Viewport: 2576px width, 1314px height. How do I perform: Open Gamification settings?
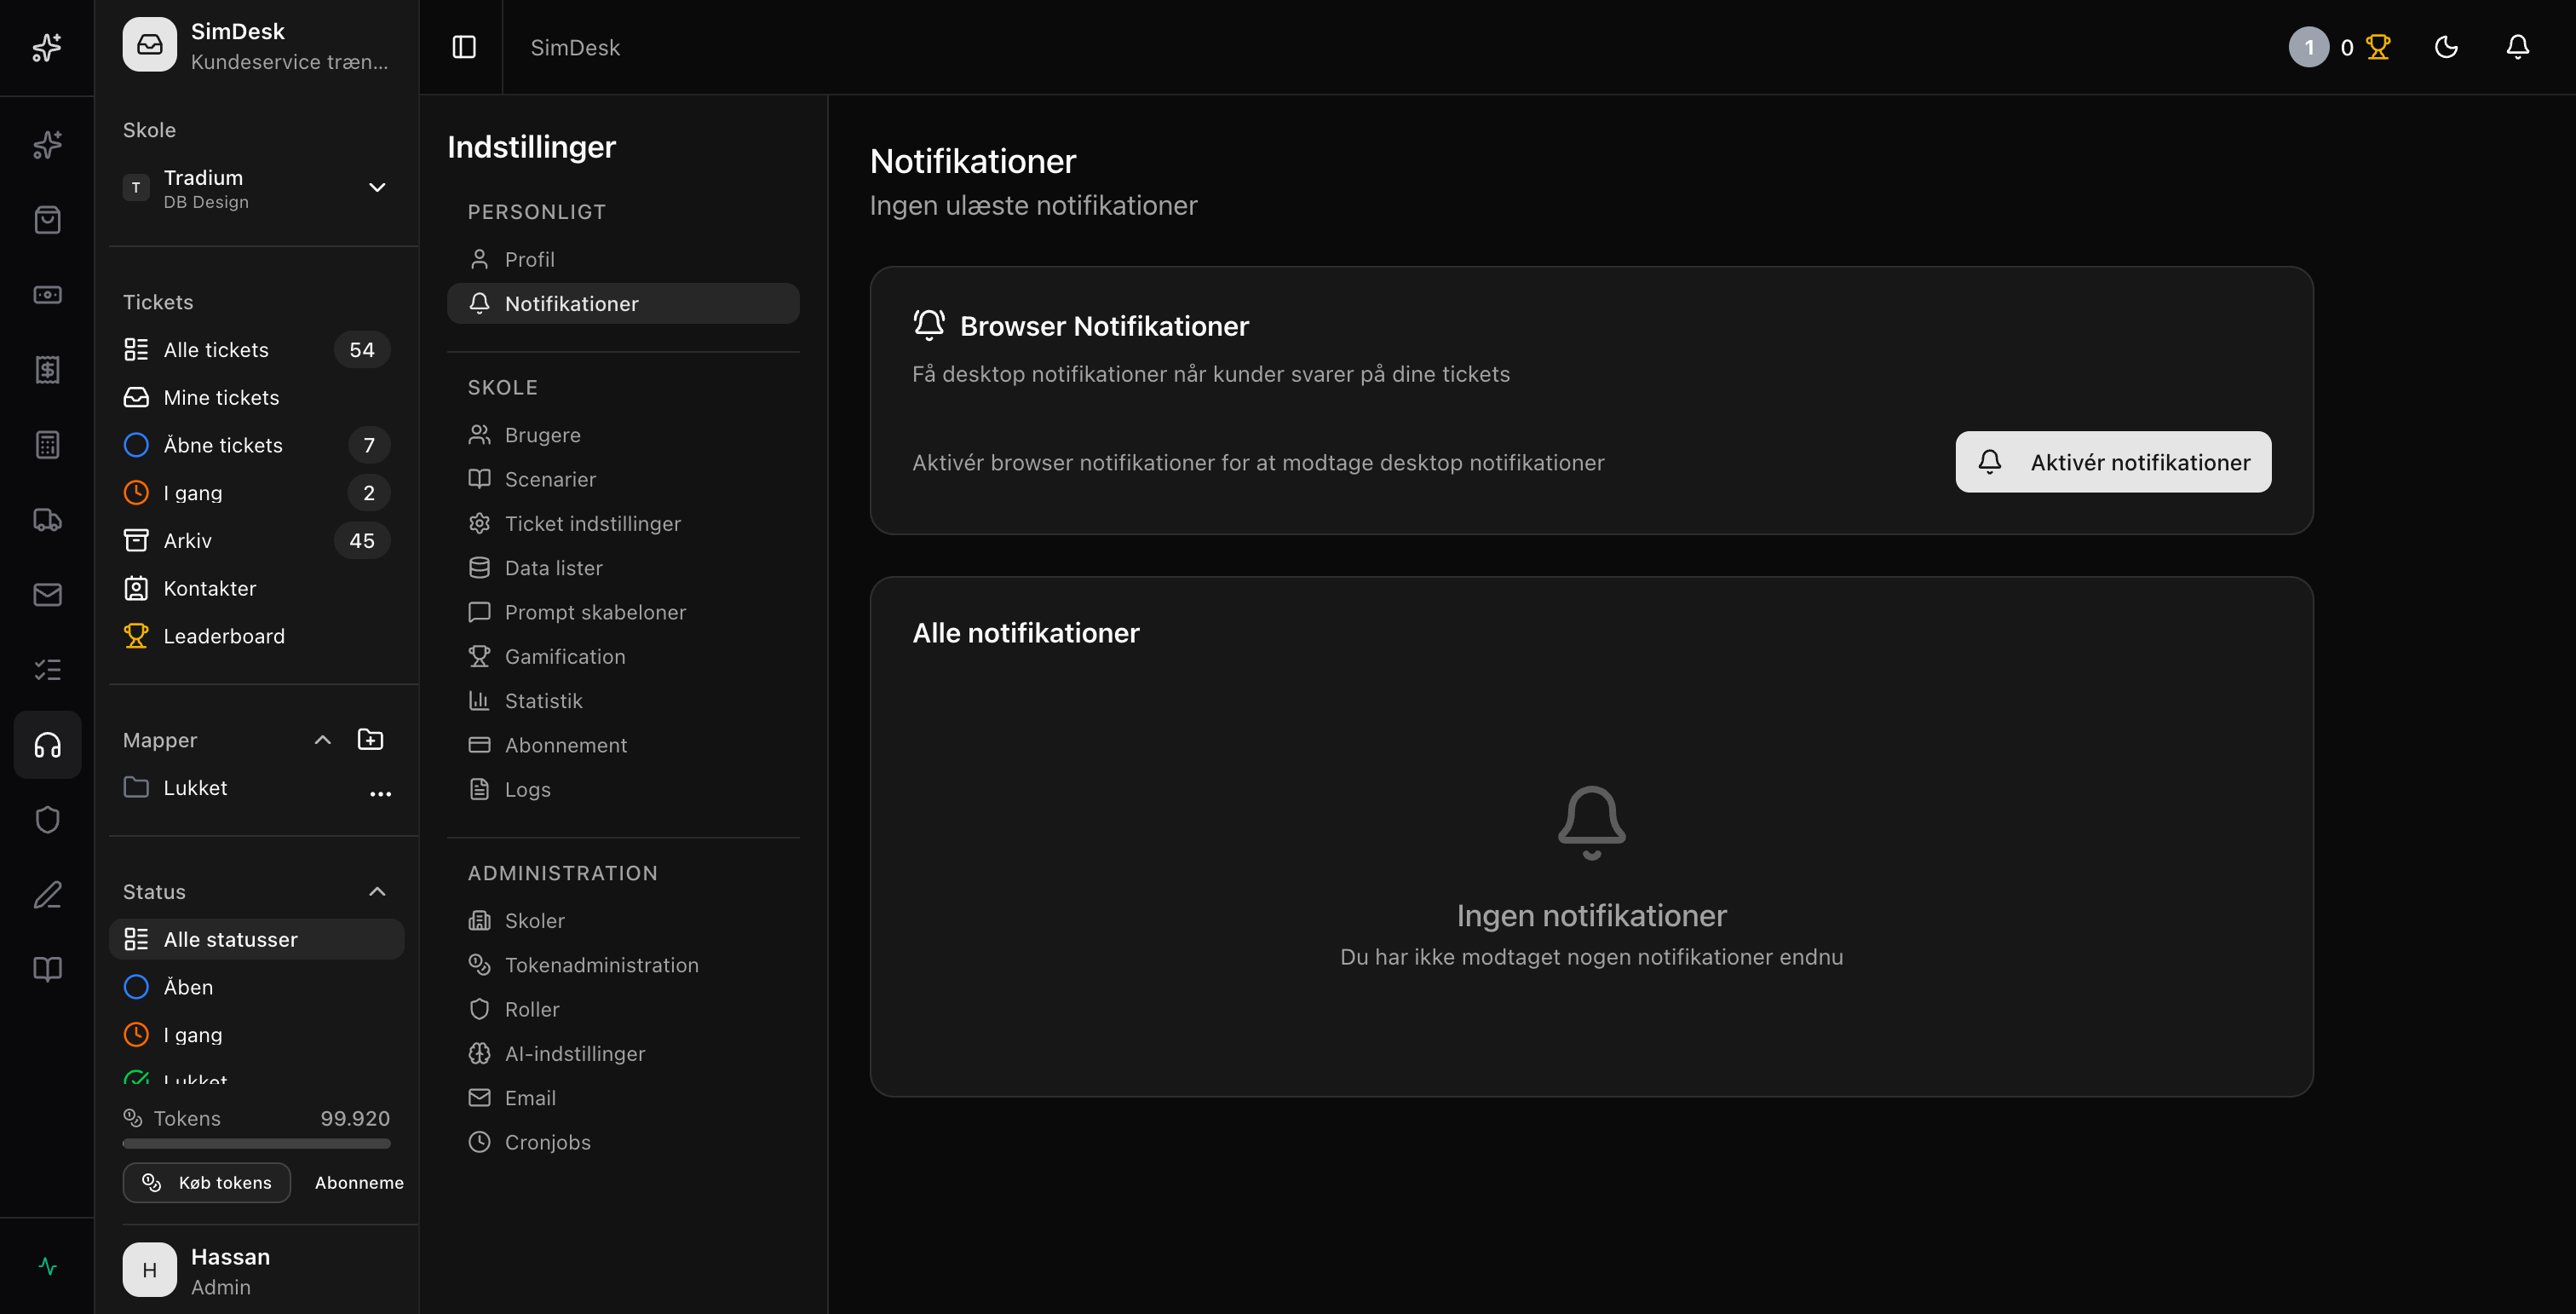(x=623, y=657)
